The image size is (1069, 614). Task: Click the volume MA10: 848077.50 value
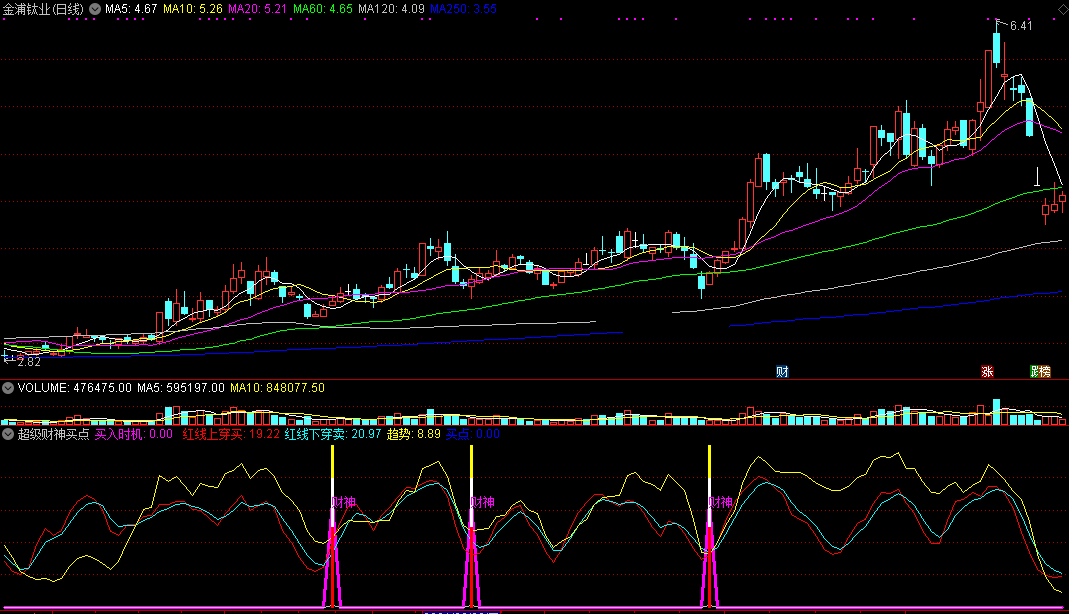pyautogui.click(x=277, y=388)
